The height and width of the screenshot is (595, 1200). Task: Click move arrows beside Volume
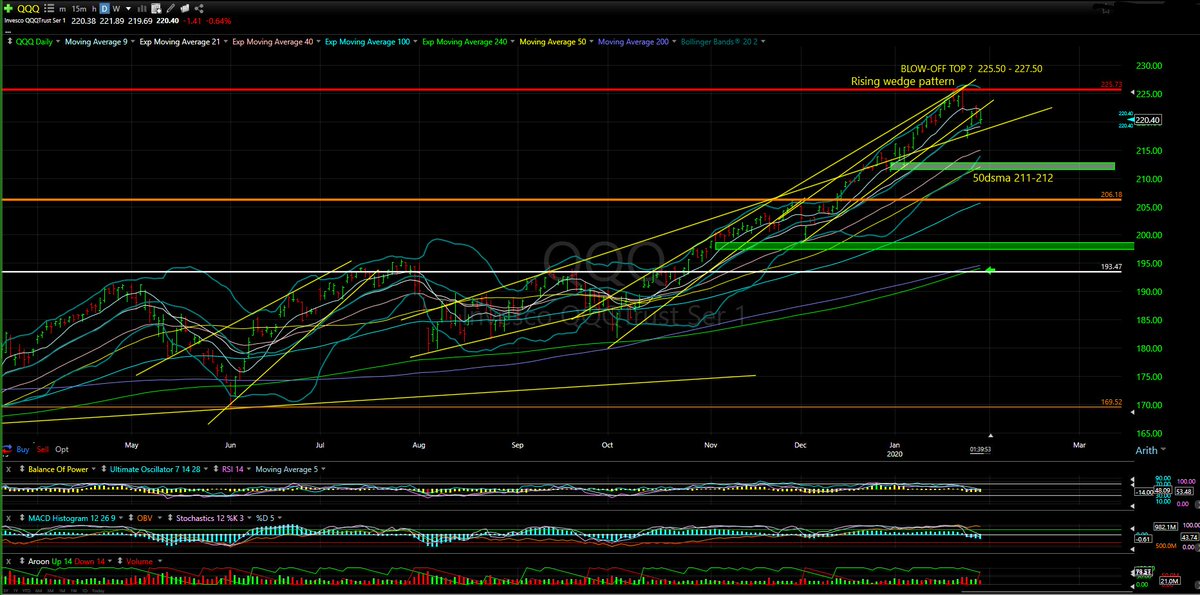(x=120, y=561)
